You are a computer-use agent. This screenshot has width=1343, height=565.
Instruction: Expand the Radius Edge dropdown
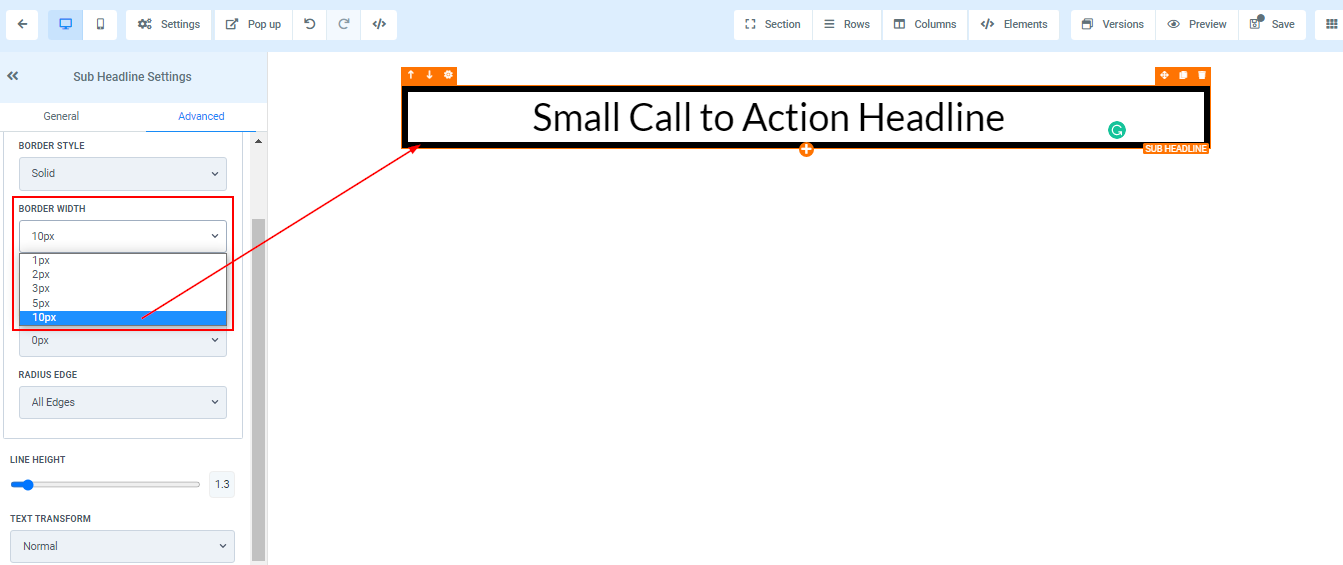pyautogui.click(x=123, y=403)
